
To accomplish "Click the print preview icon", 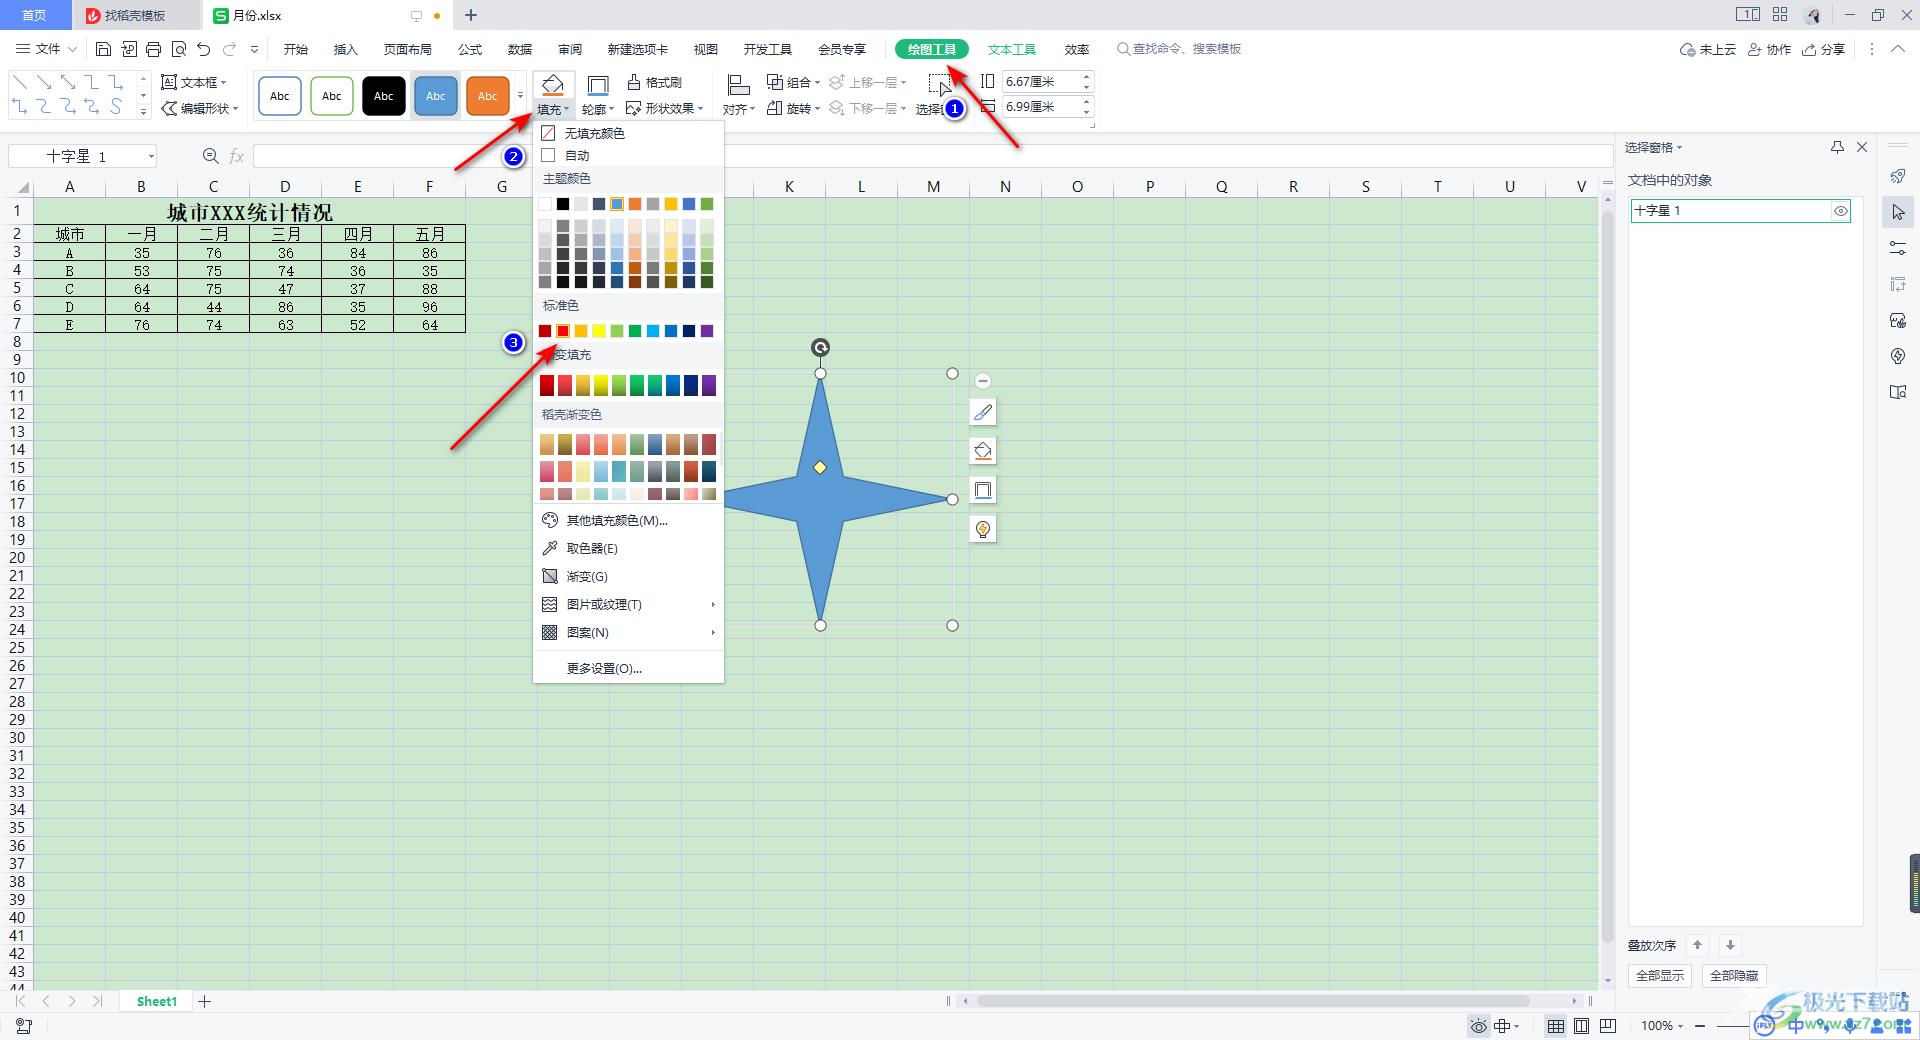I will pos(179,49).
